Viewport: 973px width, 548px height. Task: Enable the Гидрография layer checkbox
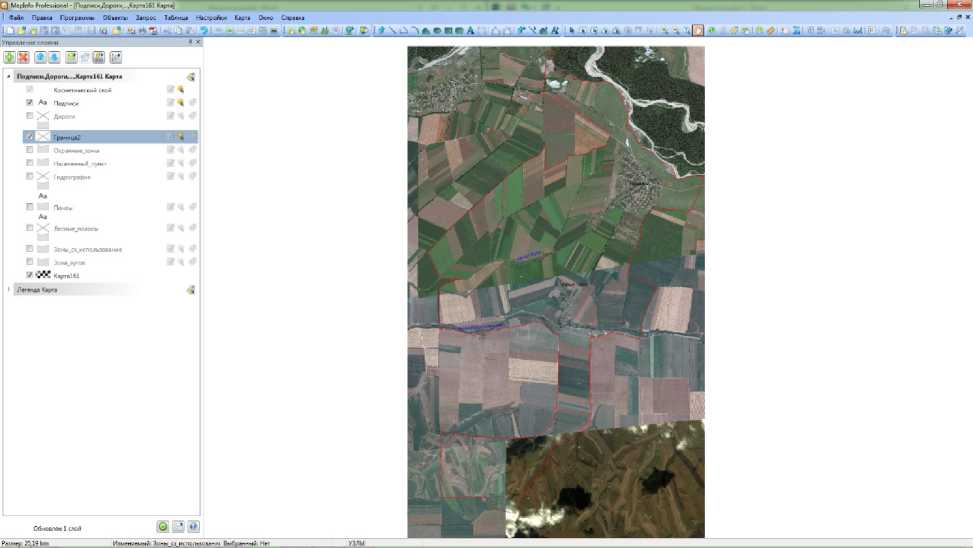coord(29,176)
